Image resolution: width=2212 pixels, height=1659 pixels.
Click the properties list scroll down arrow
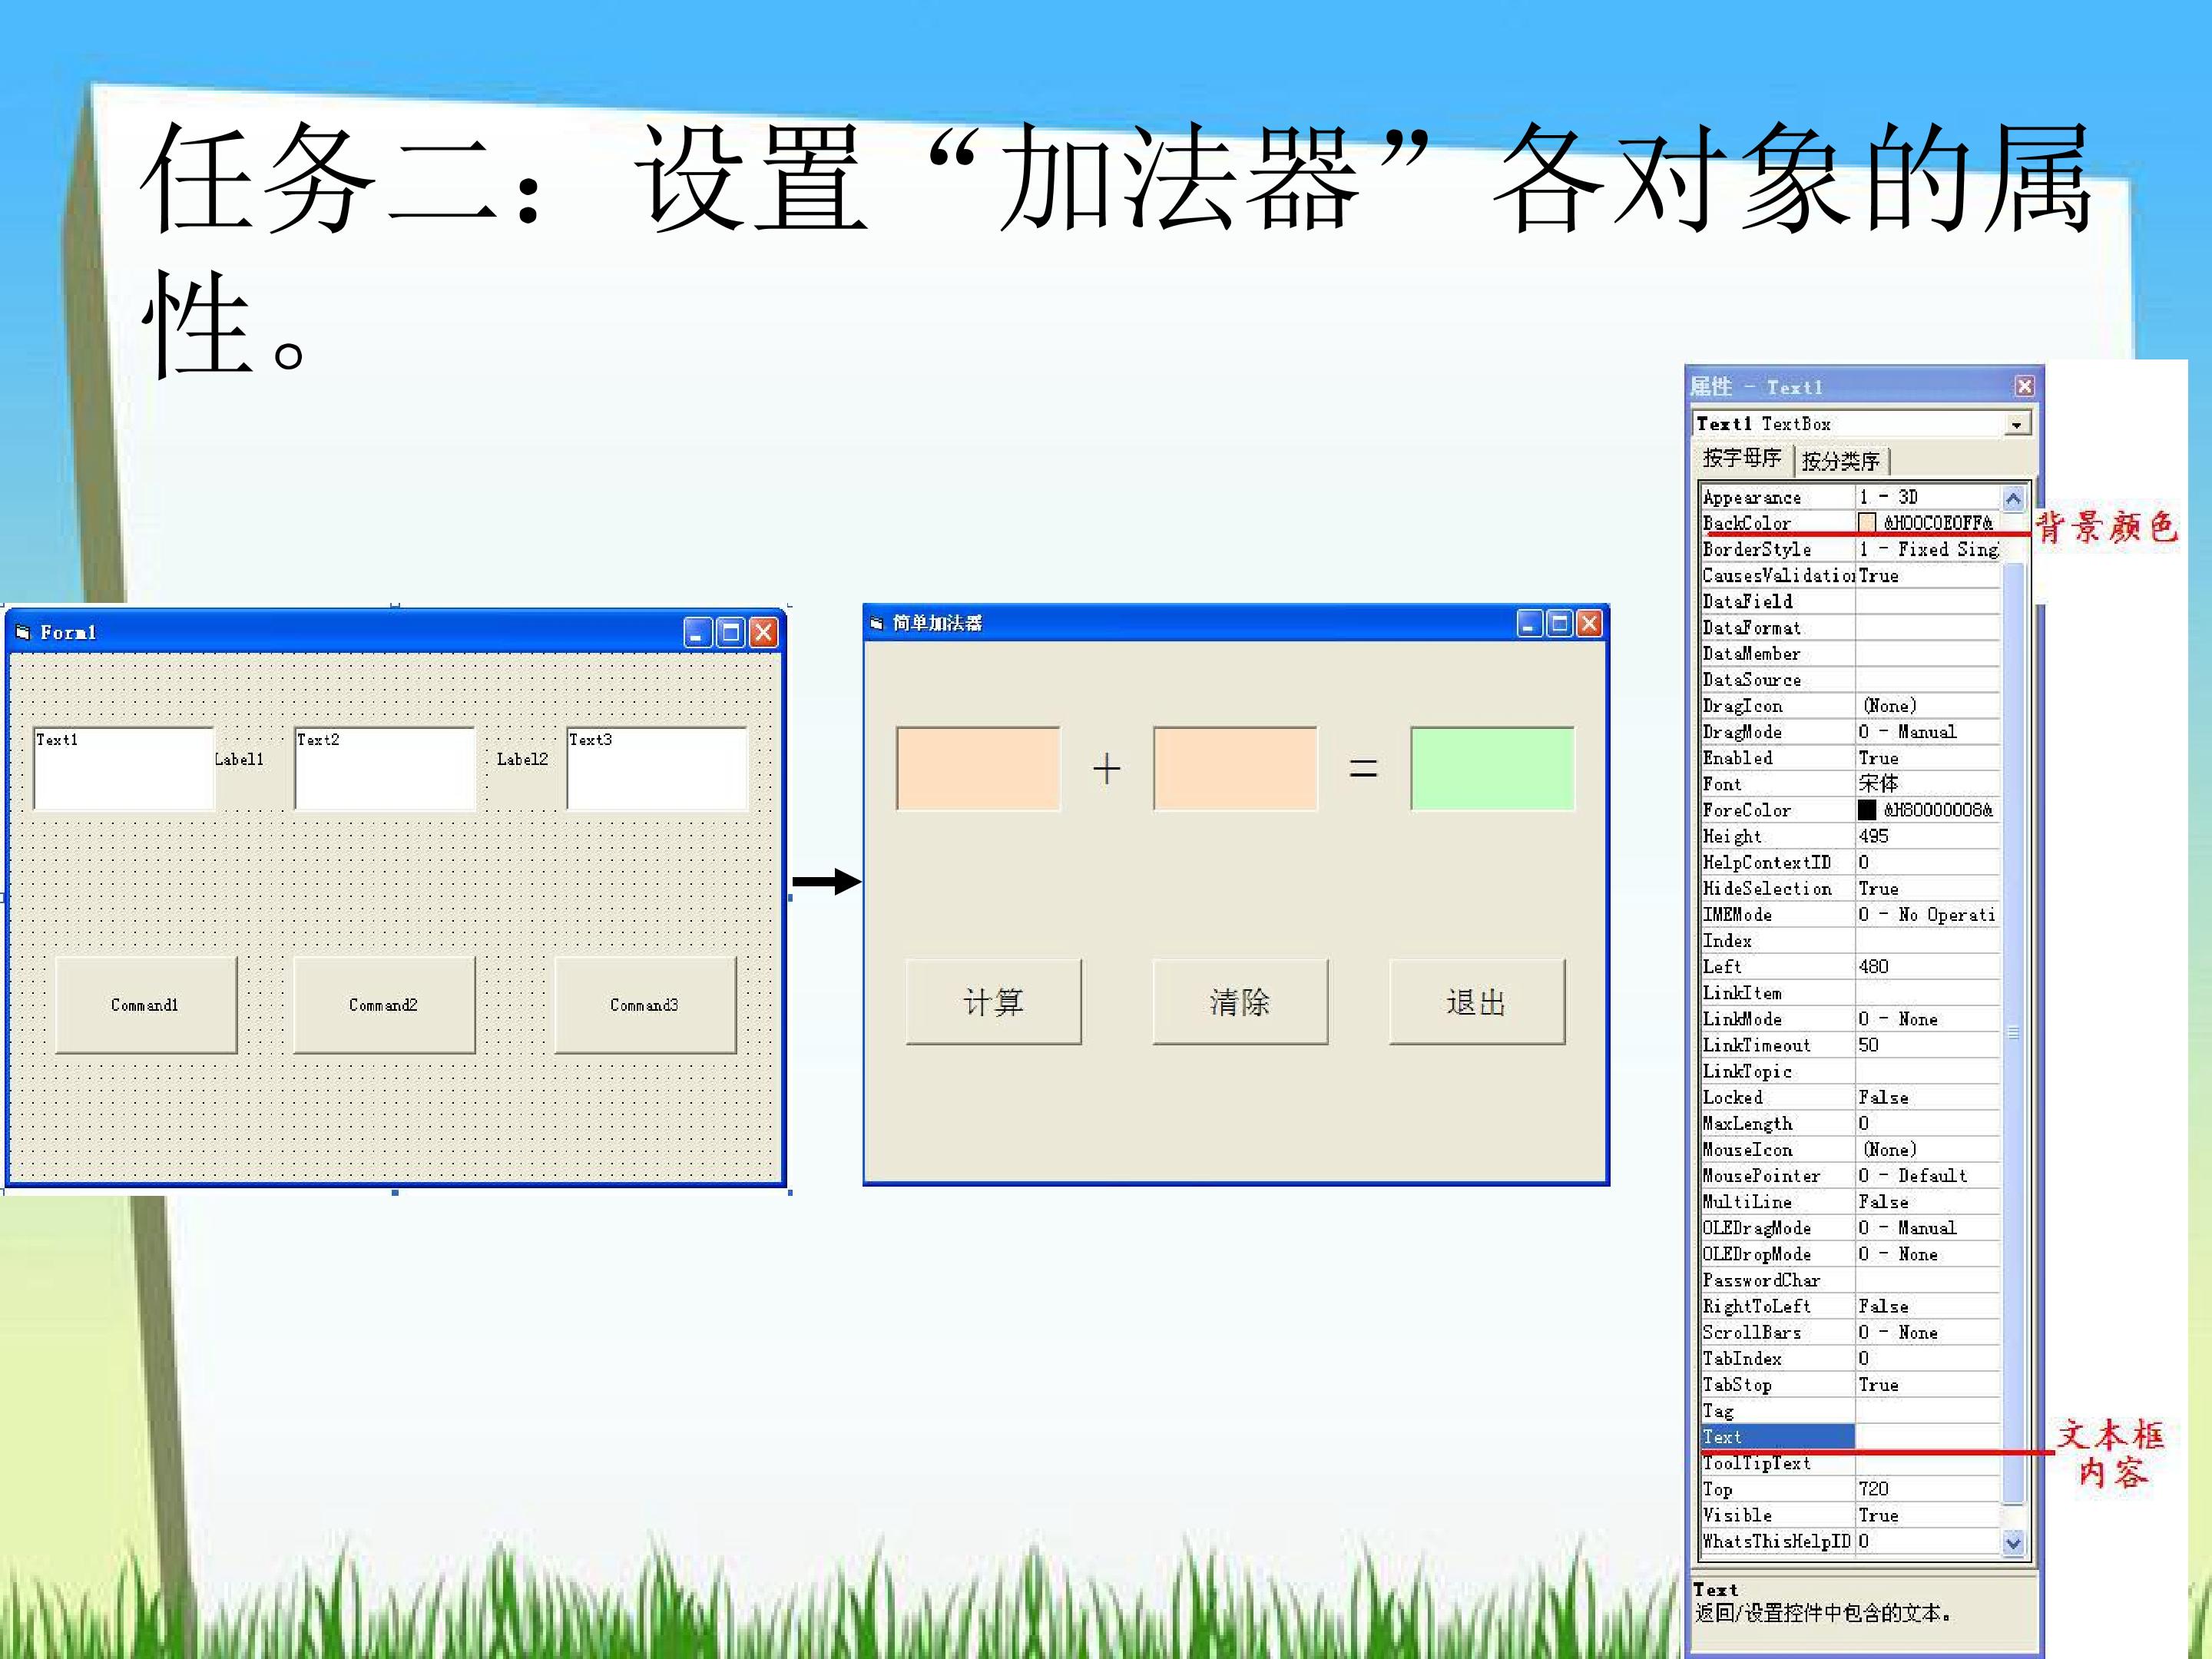[x=2014, y=1543]
